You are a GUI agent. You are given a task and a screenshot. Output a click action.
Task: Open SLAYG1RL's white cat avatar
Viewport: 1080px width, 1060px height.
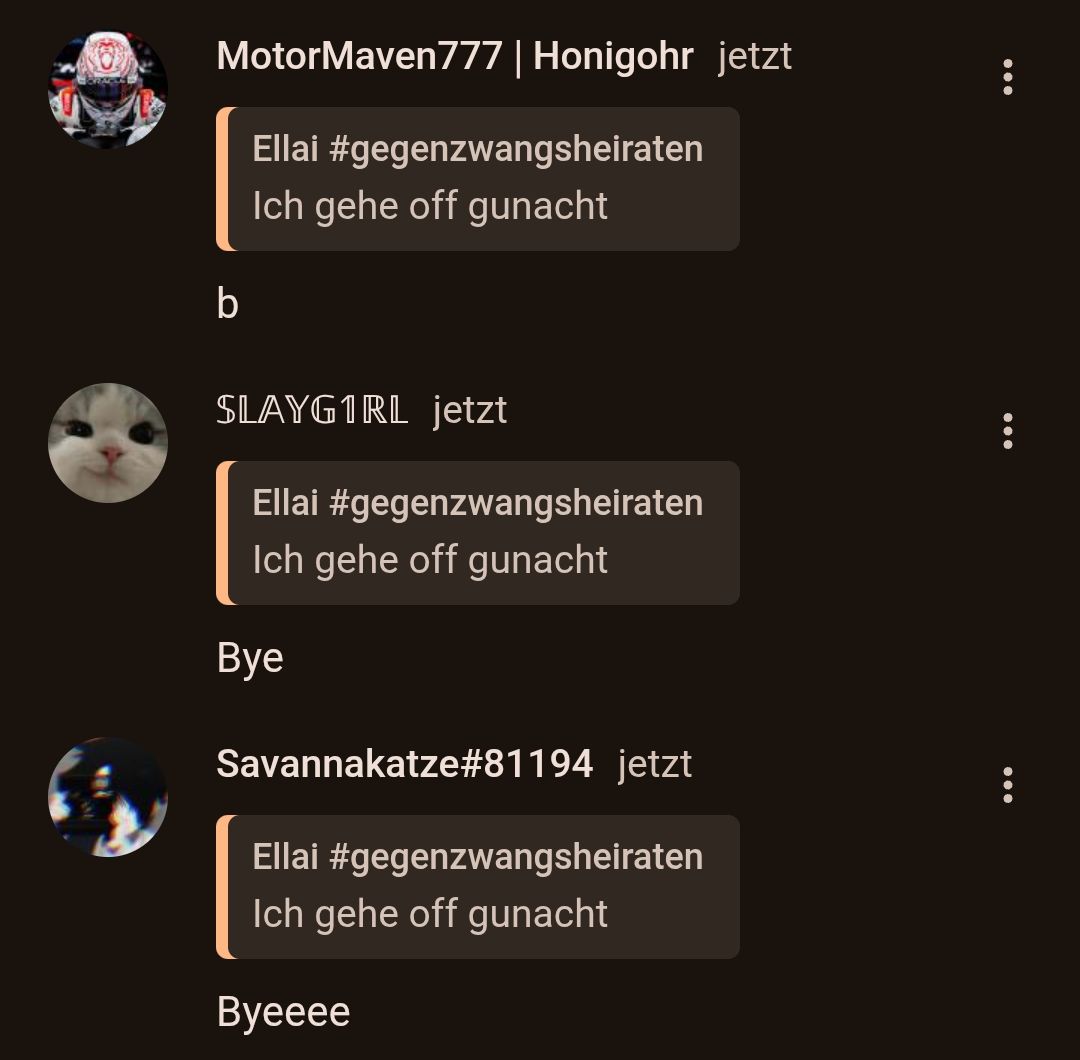(107, 443)
